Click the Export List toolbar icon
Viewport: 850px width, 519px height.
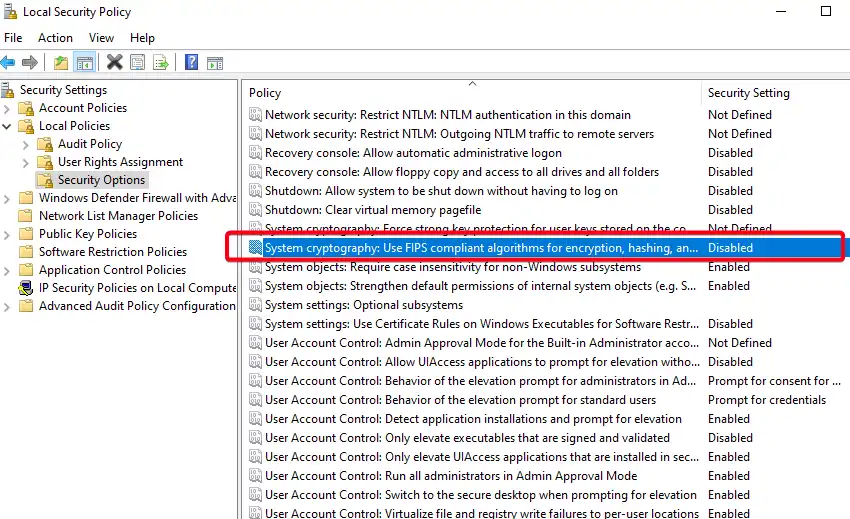(159, 62)
